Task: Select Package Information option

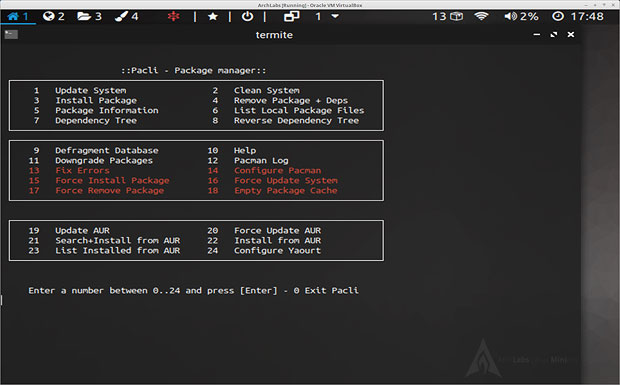Action: (x=107, y=110)
